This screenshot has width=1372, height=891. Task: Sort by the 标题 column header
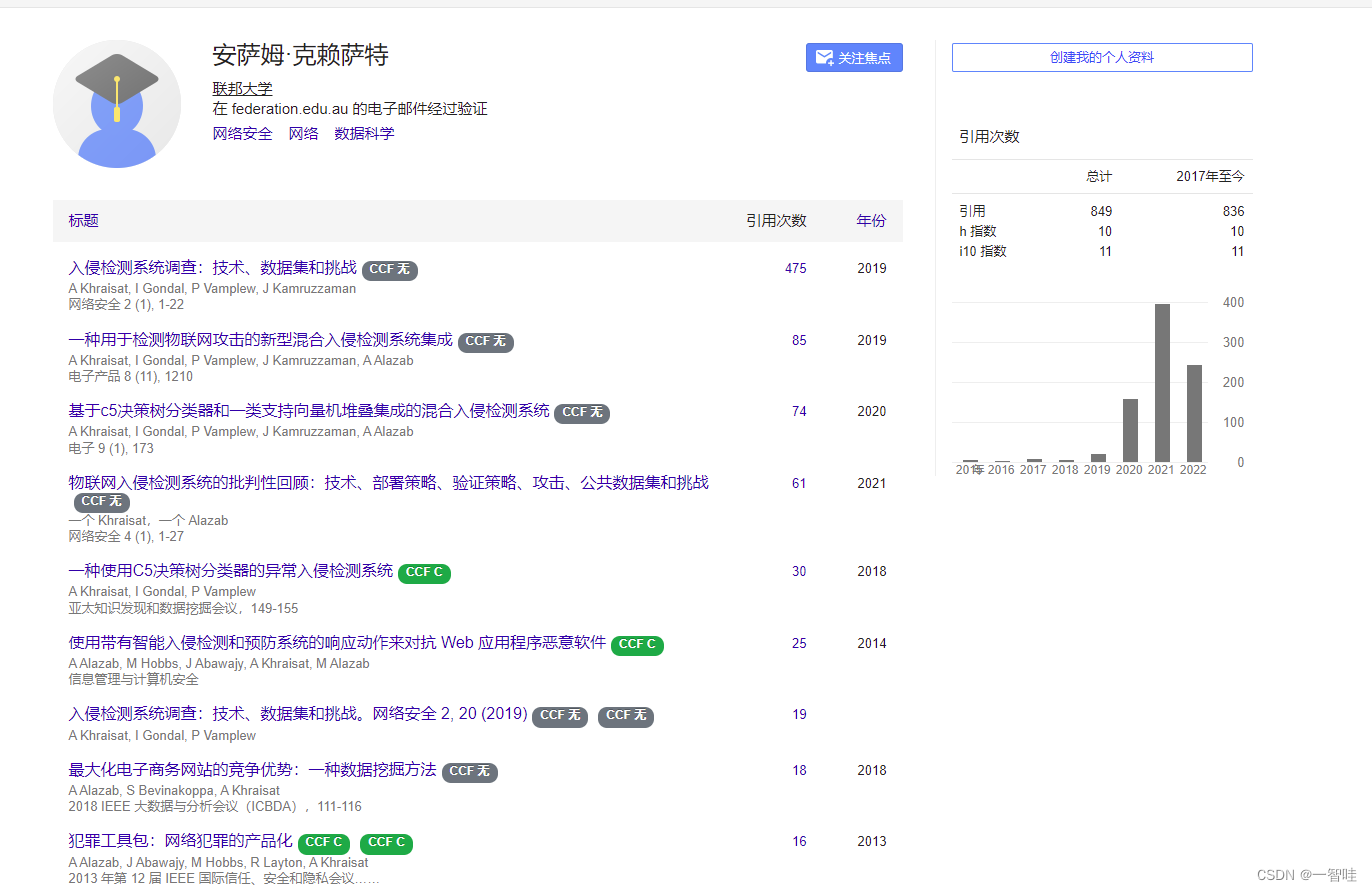tap(84, 221)
